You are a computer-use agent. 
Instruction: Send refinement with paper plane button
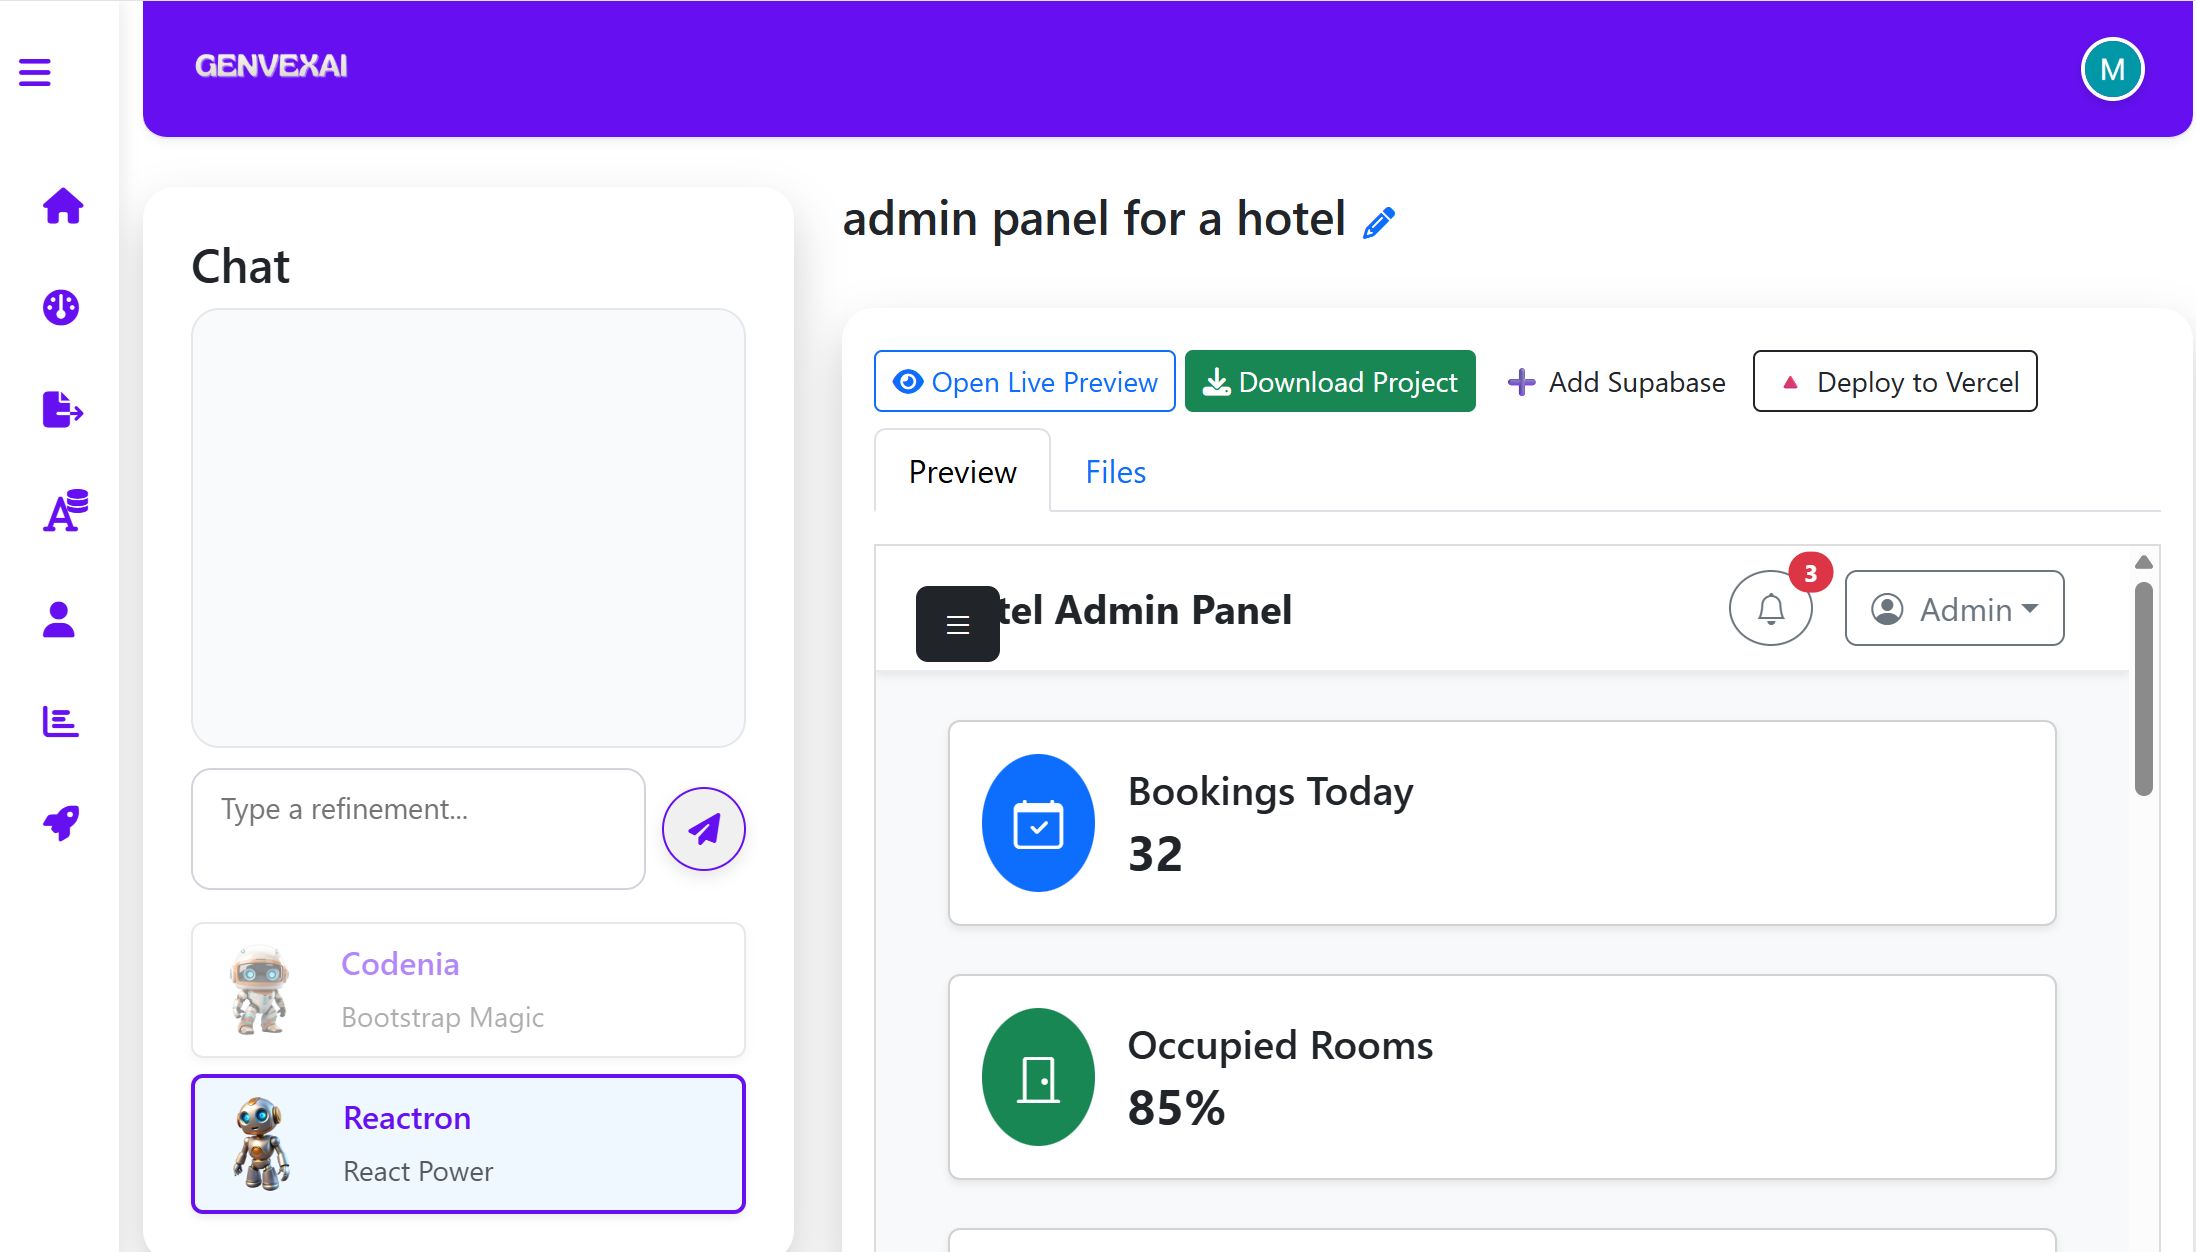tap(703, 829)
